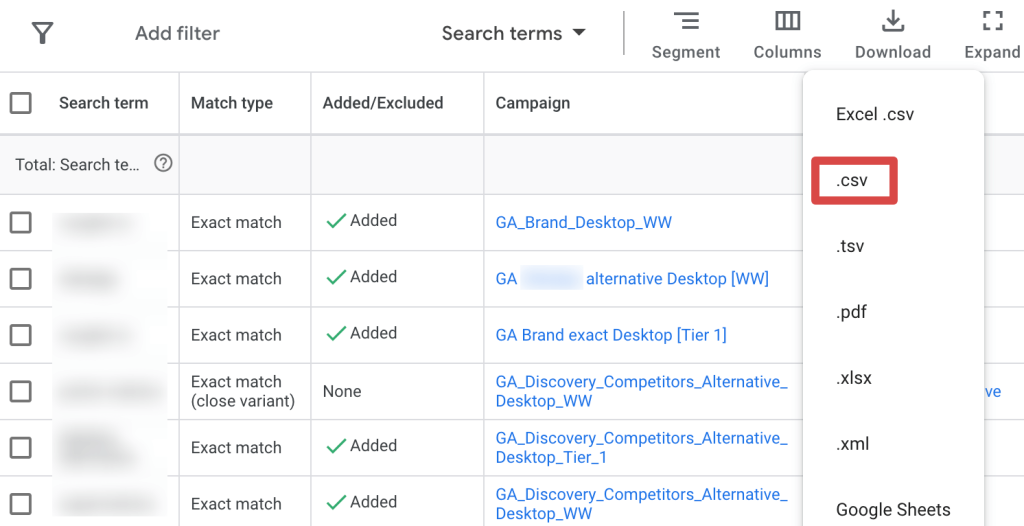Screen dimensions: 1024x526
Task: Click the filter funnel icon
Action: click(x=42, y=33)
